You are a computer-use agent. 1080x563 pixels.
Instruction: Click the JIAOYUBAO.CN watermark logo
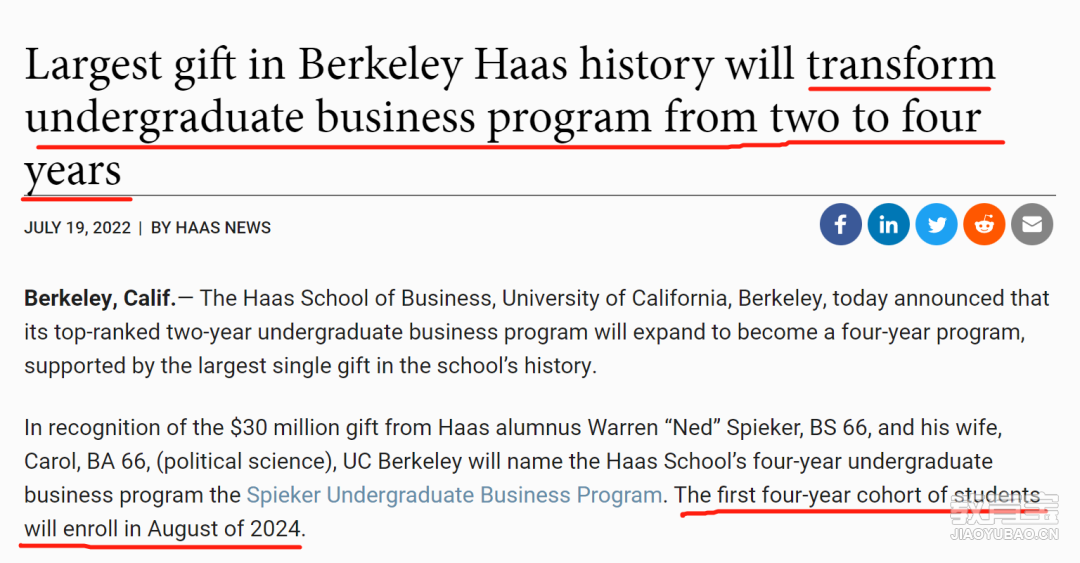pyautogui.click(x=1004, y=517)
